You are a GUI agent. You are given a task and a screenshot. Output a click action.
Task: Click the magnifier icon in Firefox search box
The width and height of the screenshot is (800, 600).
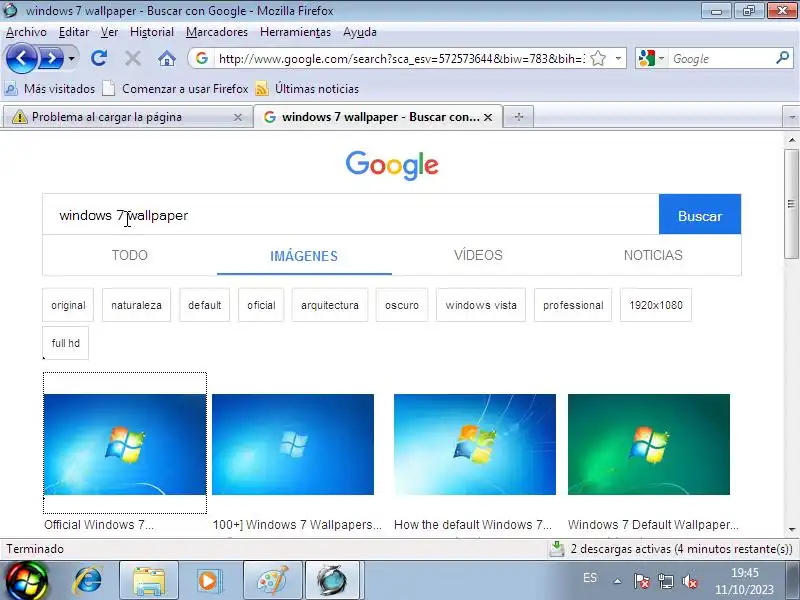tap(782, 58)
